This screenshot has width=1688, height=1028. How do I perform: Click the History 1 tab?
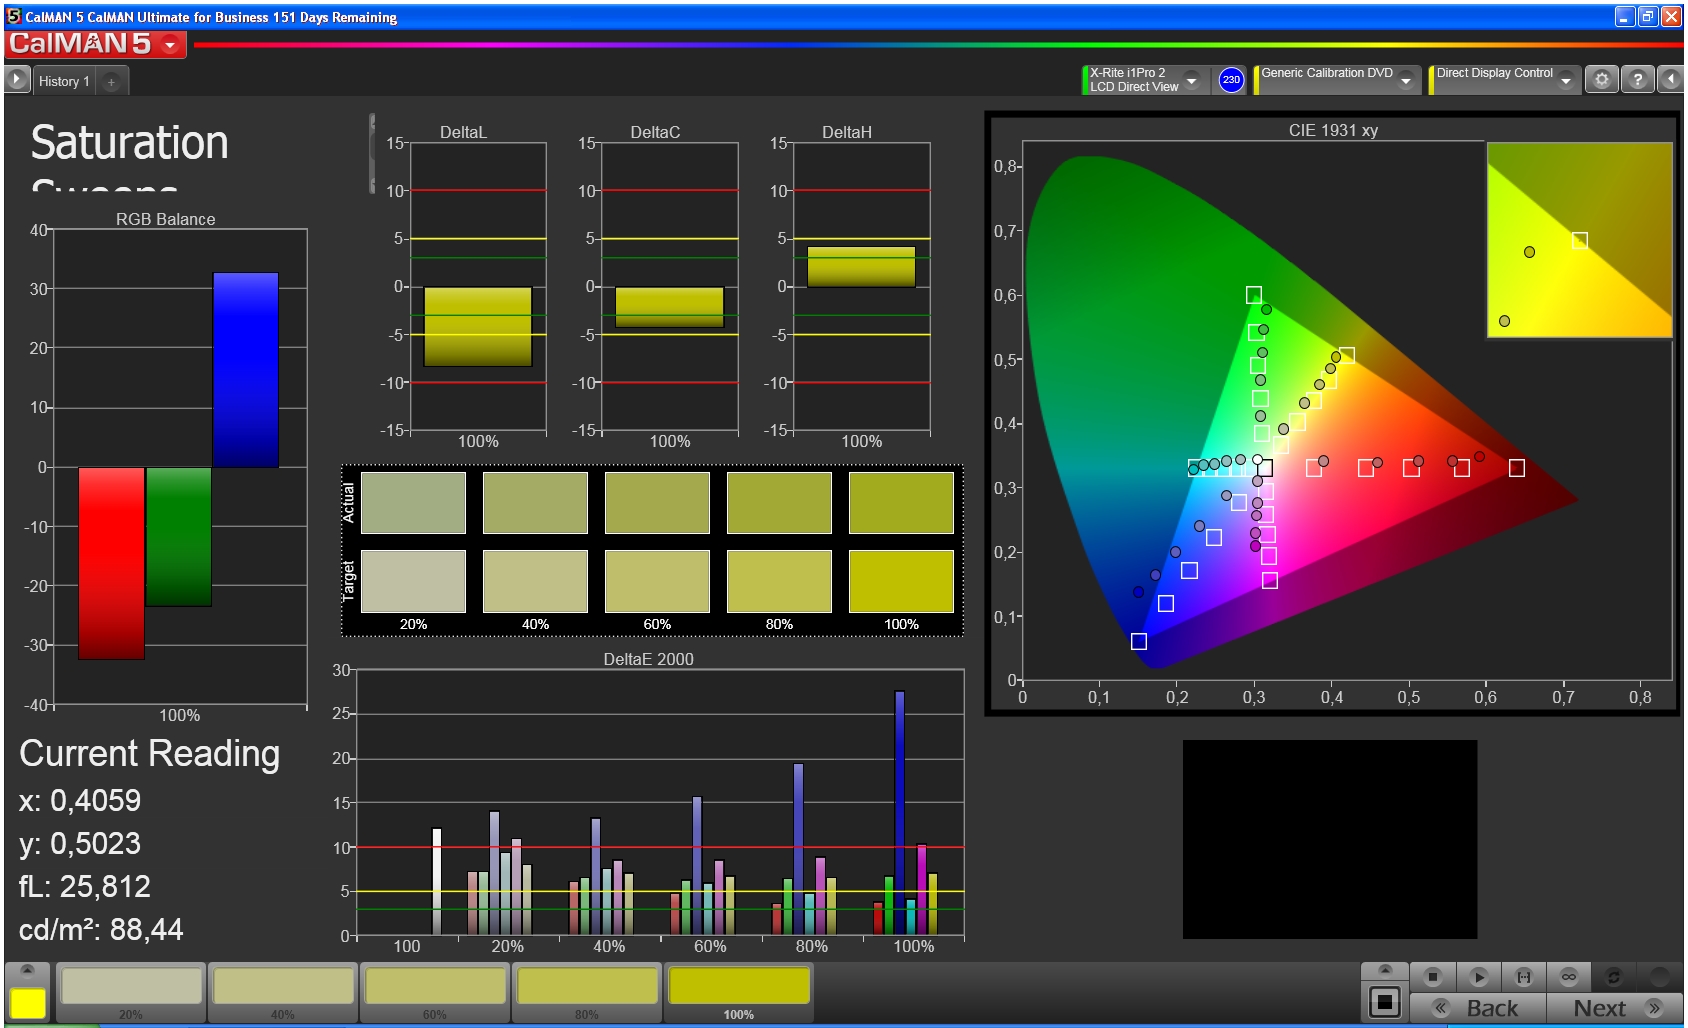tap(64, 81)
